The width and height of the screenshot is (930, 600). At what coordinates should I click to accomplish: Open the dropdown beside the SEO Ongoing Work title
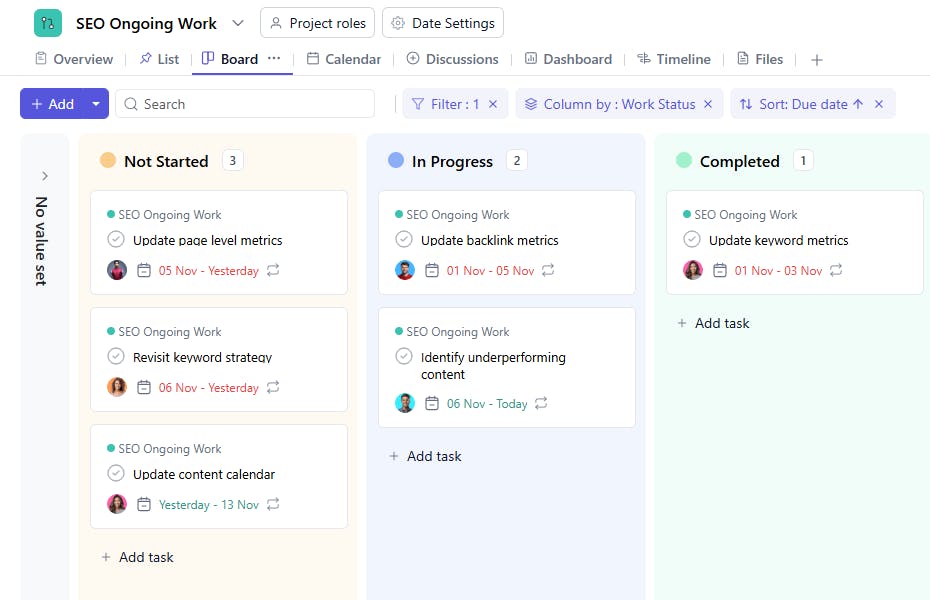237,22
